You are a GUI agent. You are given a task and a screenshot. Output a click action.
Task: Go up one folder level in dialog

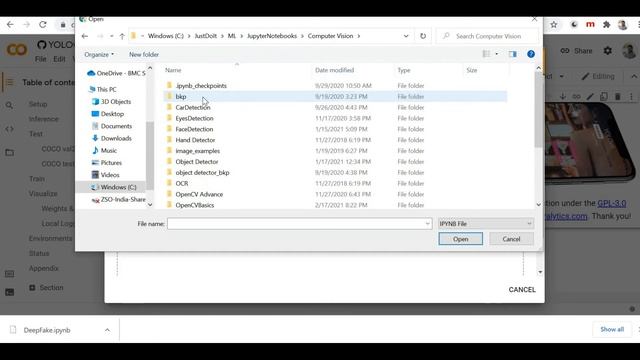[122, 36]
